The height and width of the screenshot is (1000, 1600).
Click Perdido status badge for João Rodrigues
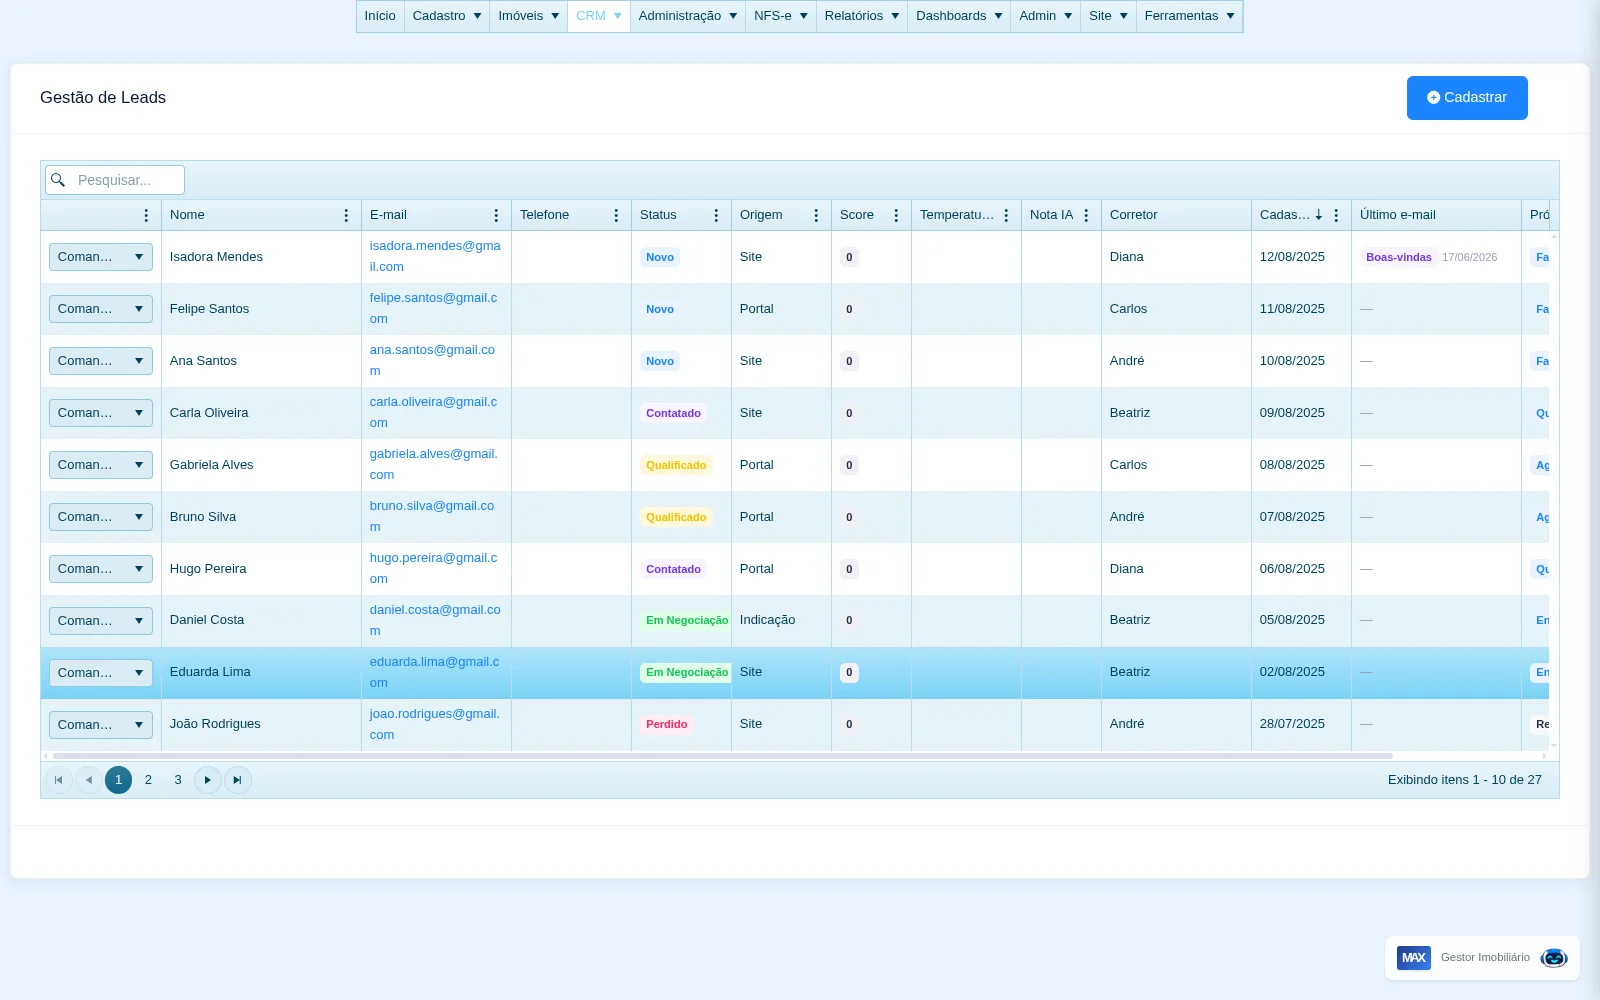tap(666, 724)
